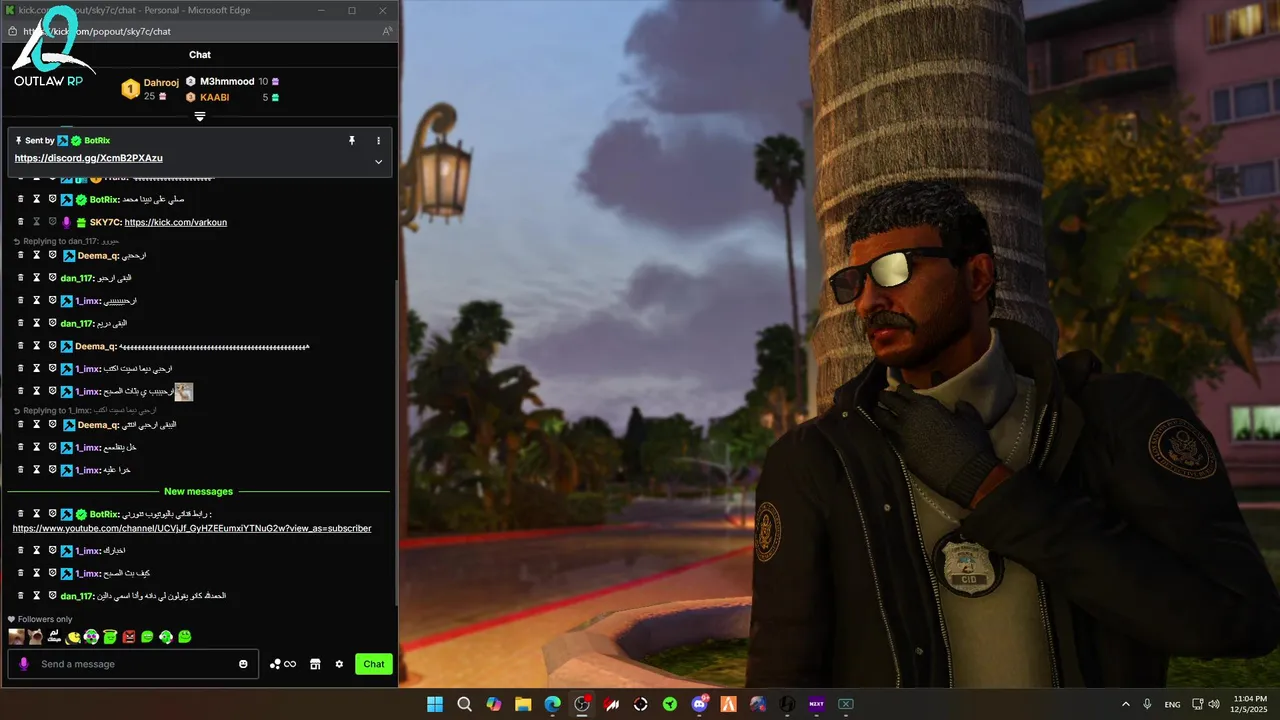This screenshot has width=1280, height=720.
Task: Click SKY7C username in chat
Action: pos(105,222)
